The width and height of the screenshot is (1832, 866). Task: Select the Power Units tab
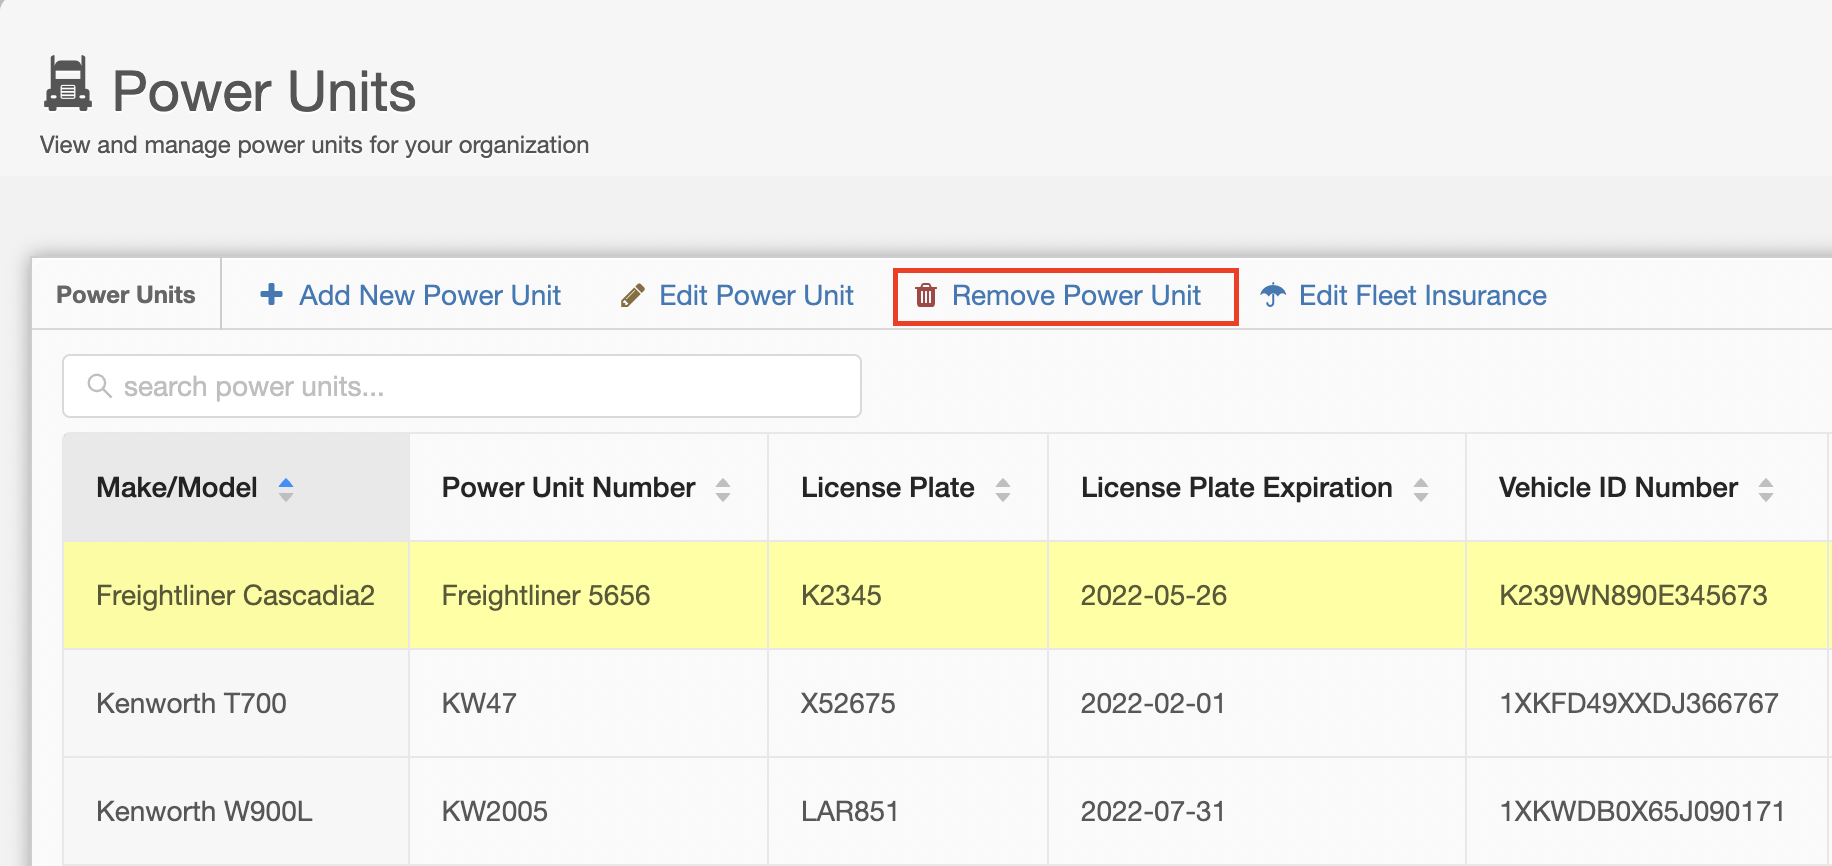(126, 294)
